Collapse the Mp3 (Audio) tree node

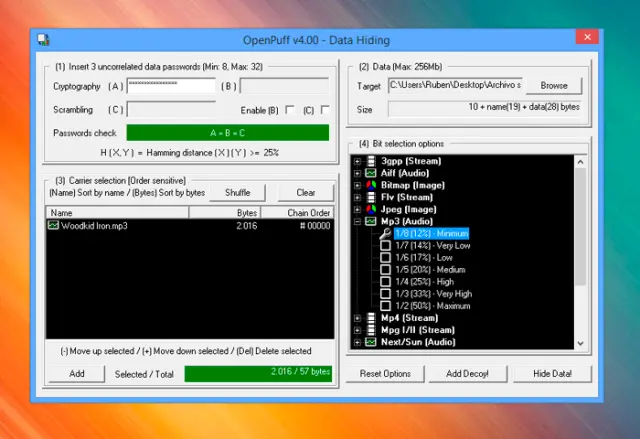tap(357, 221)
